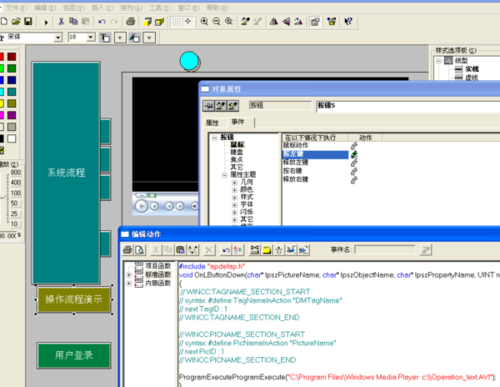Select the white palette swatch
This screenshot has width=500, height=387.
tap(12, 138)
